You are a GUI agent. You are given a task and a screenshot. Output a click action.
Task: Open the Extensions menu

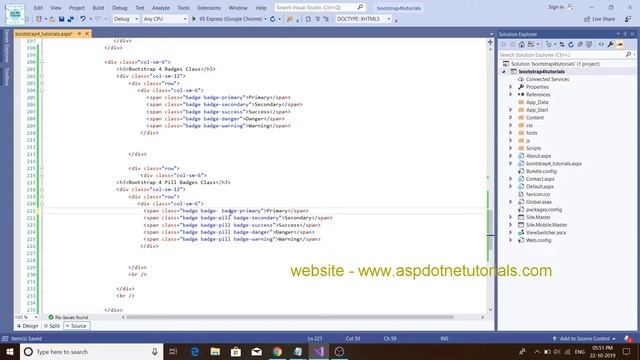[x=209, y=8]
